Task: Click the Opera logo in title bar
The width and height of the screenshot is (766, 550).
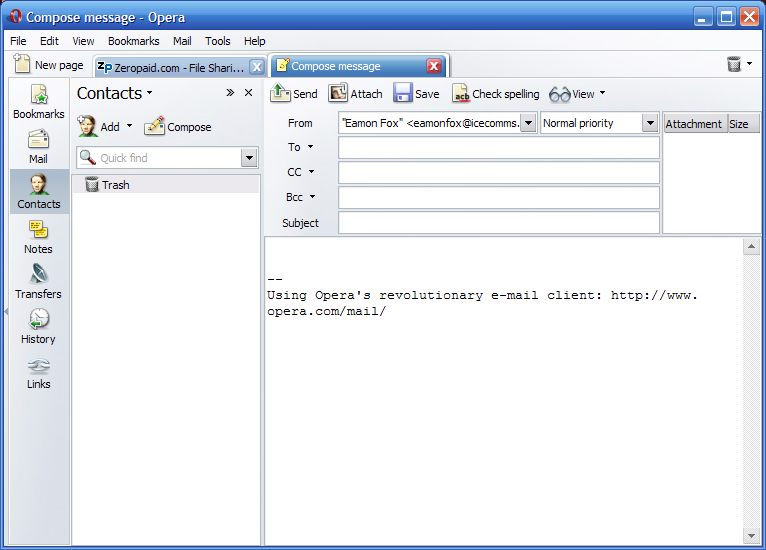Action: coord(15,17)
